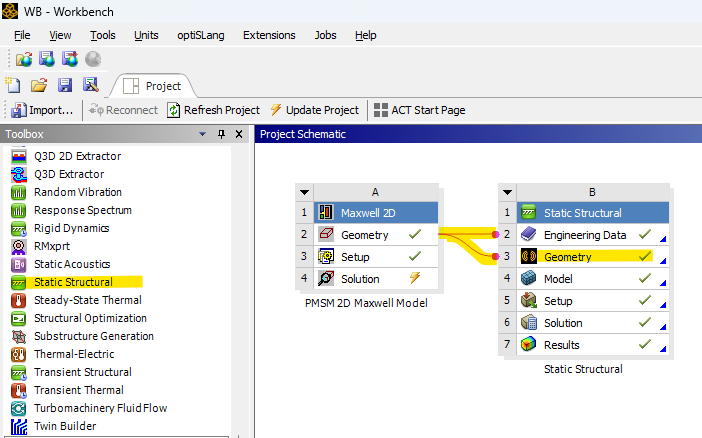702x438 pixels.
Task: Click the Response Spectrum system icon
Action: click(19, 210)
